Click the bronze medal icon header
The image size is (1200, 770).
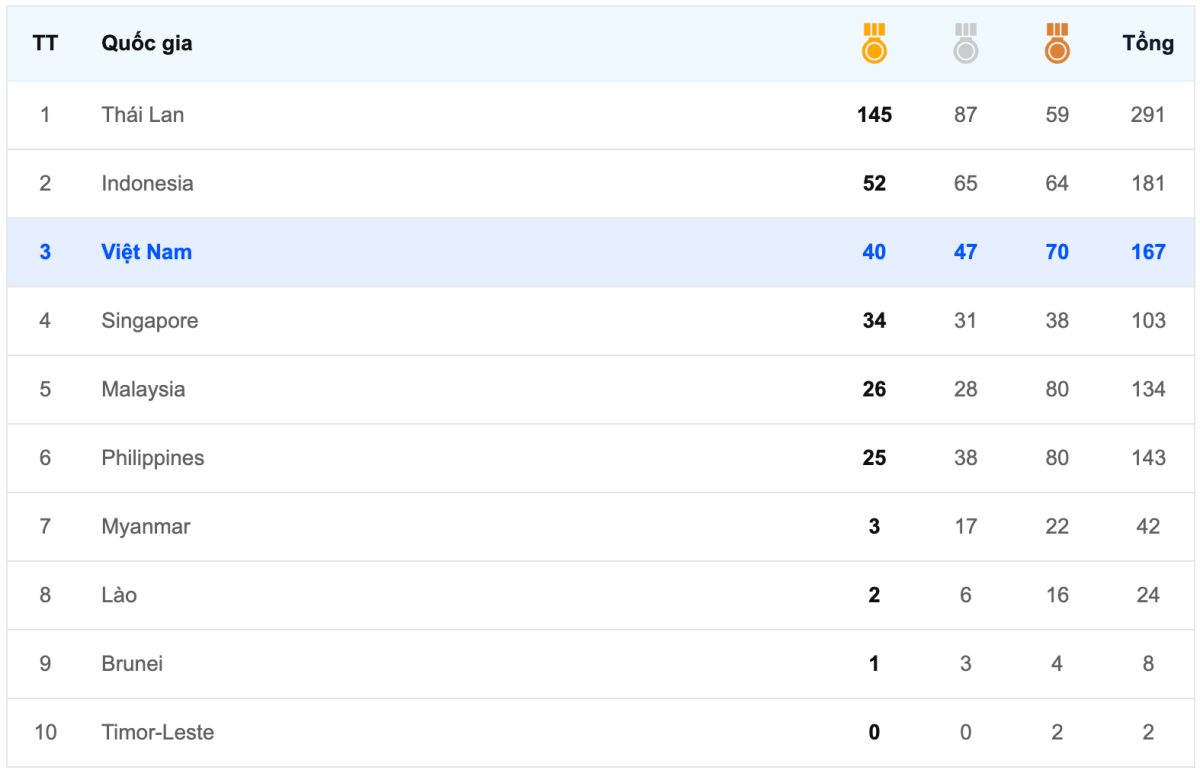(1057, 44)
